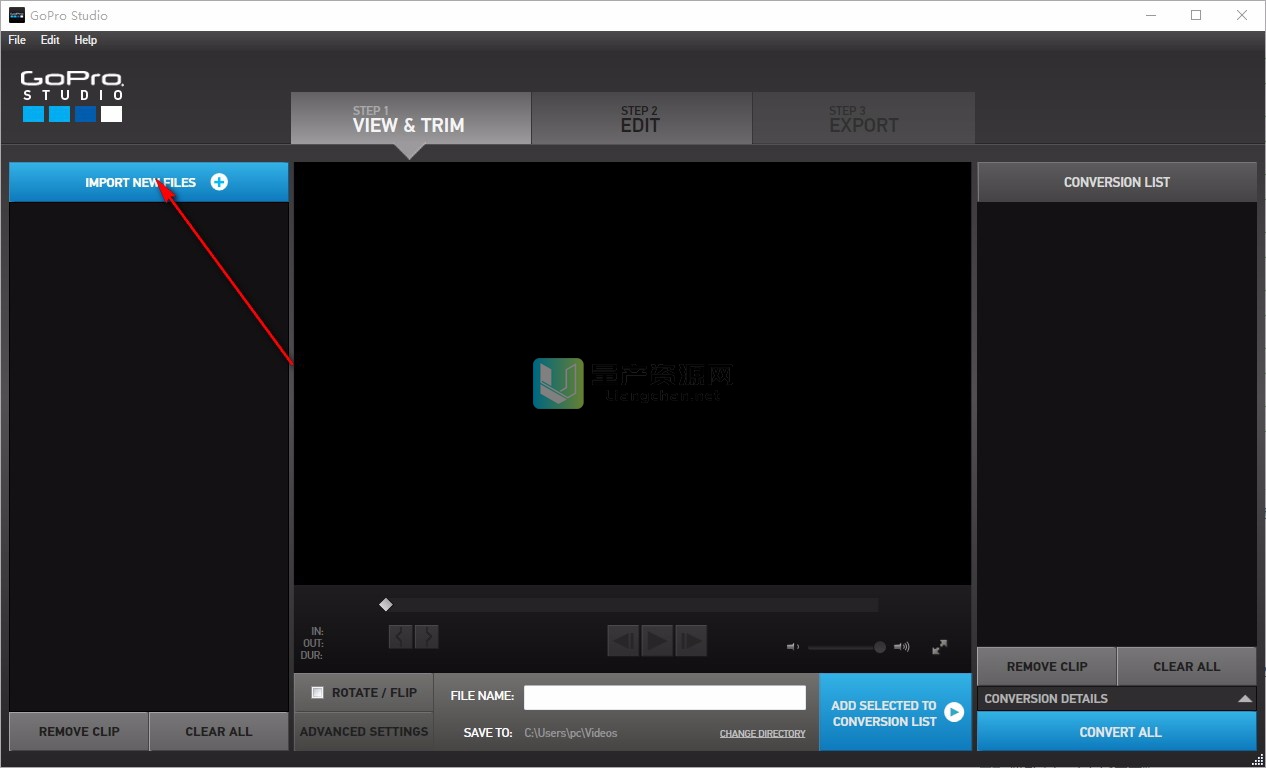Open Advanced Settings
The image size is (1266, 768).
click(364, 732)
